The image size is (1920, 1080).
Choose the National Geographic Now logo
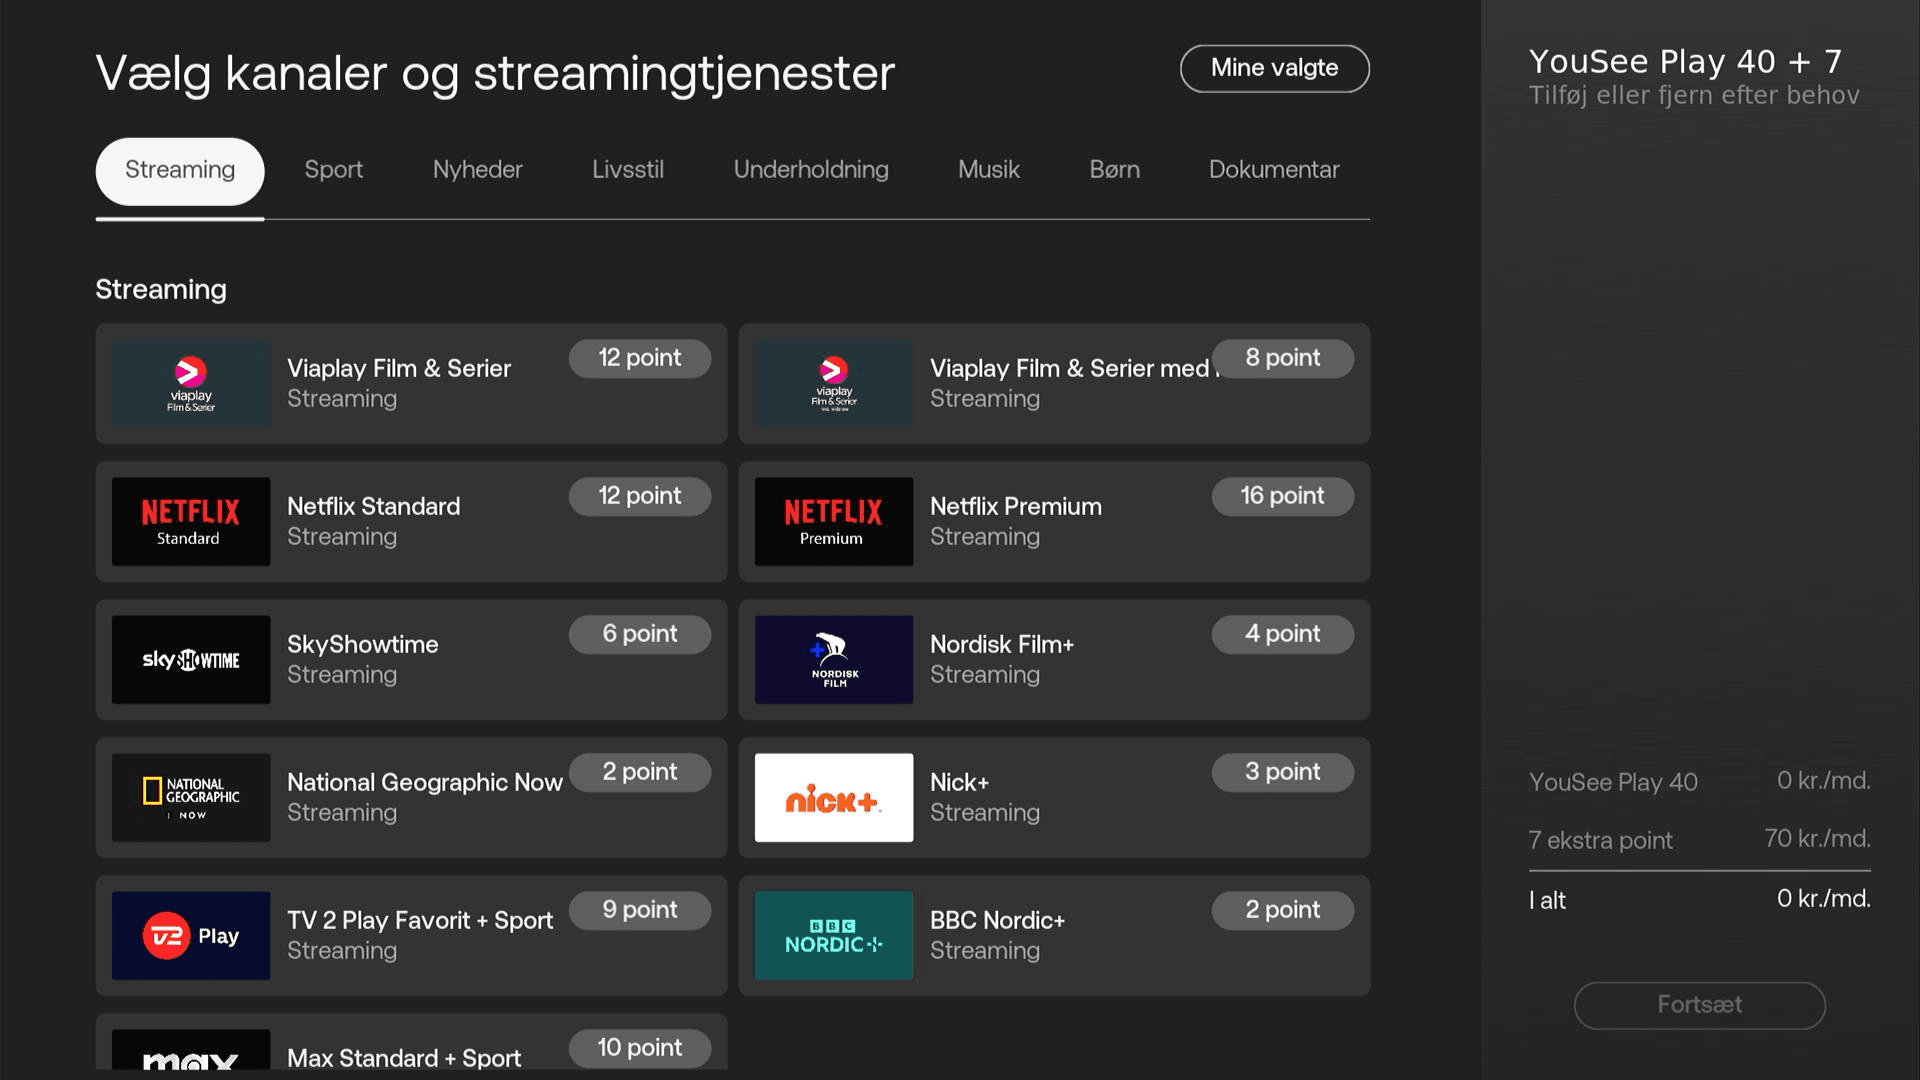click(190, 797)
